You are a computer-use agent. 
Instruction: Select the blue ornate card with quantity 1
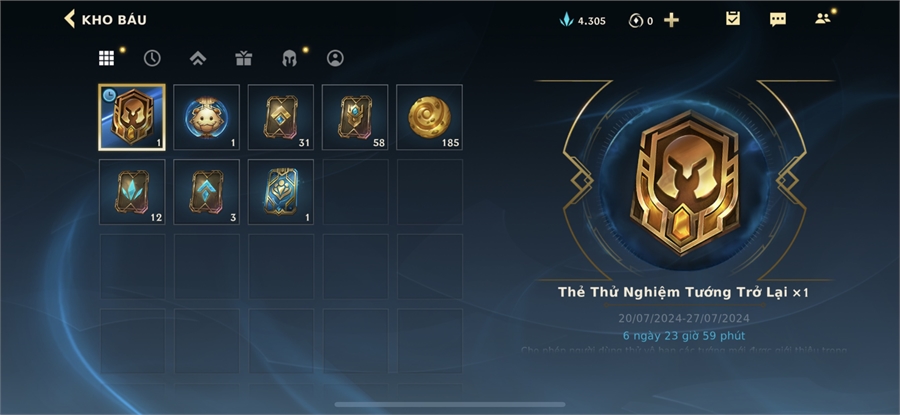(281, 192)
